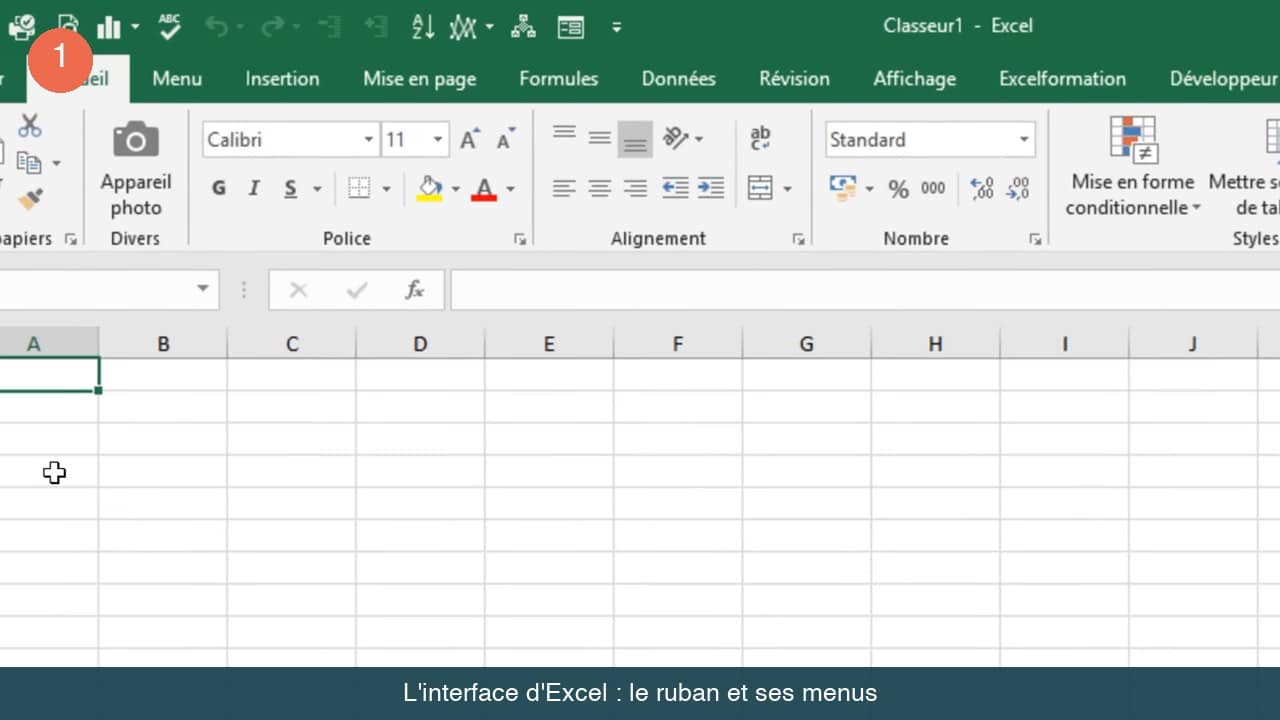
Task: Click the fx insert function button
Action: [x=414, y=290]
